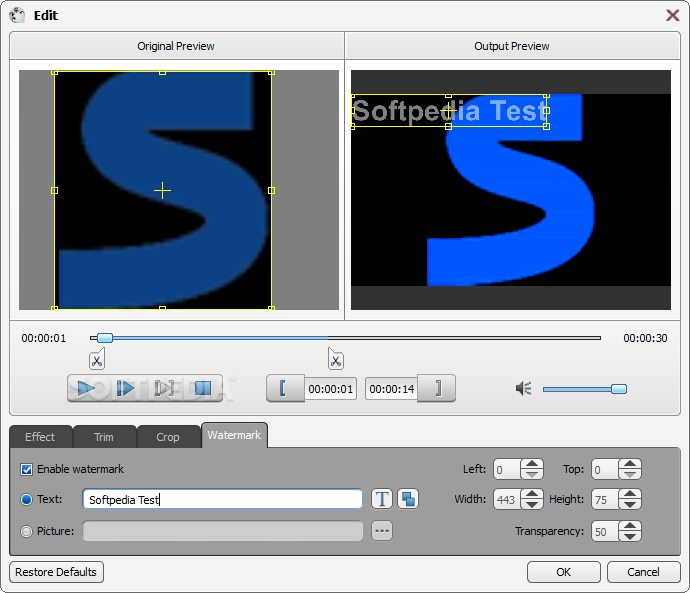Decrease the Top value
The width and height of the screenshot is (690, 593).
[x=630, y=474]
